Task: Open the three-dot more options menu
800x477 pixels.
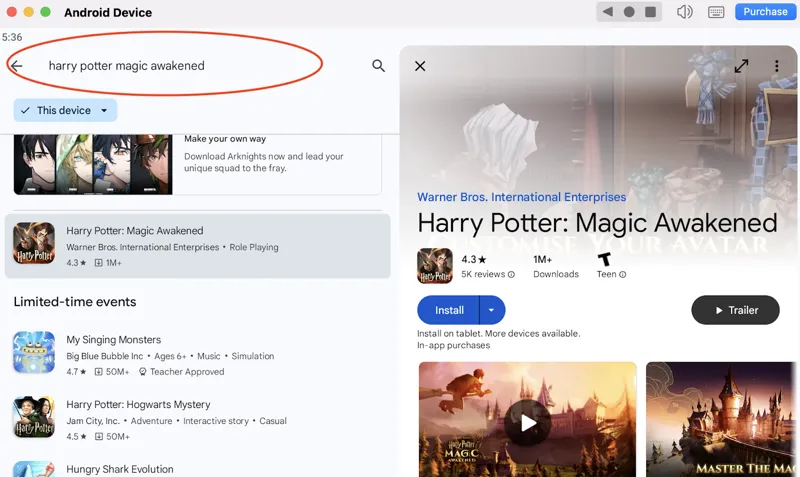Action: click(776, 66)
